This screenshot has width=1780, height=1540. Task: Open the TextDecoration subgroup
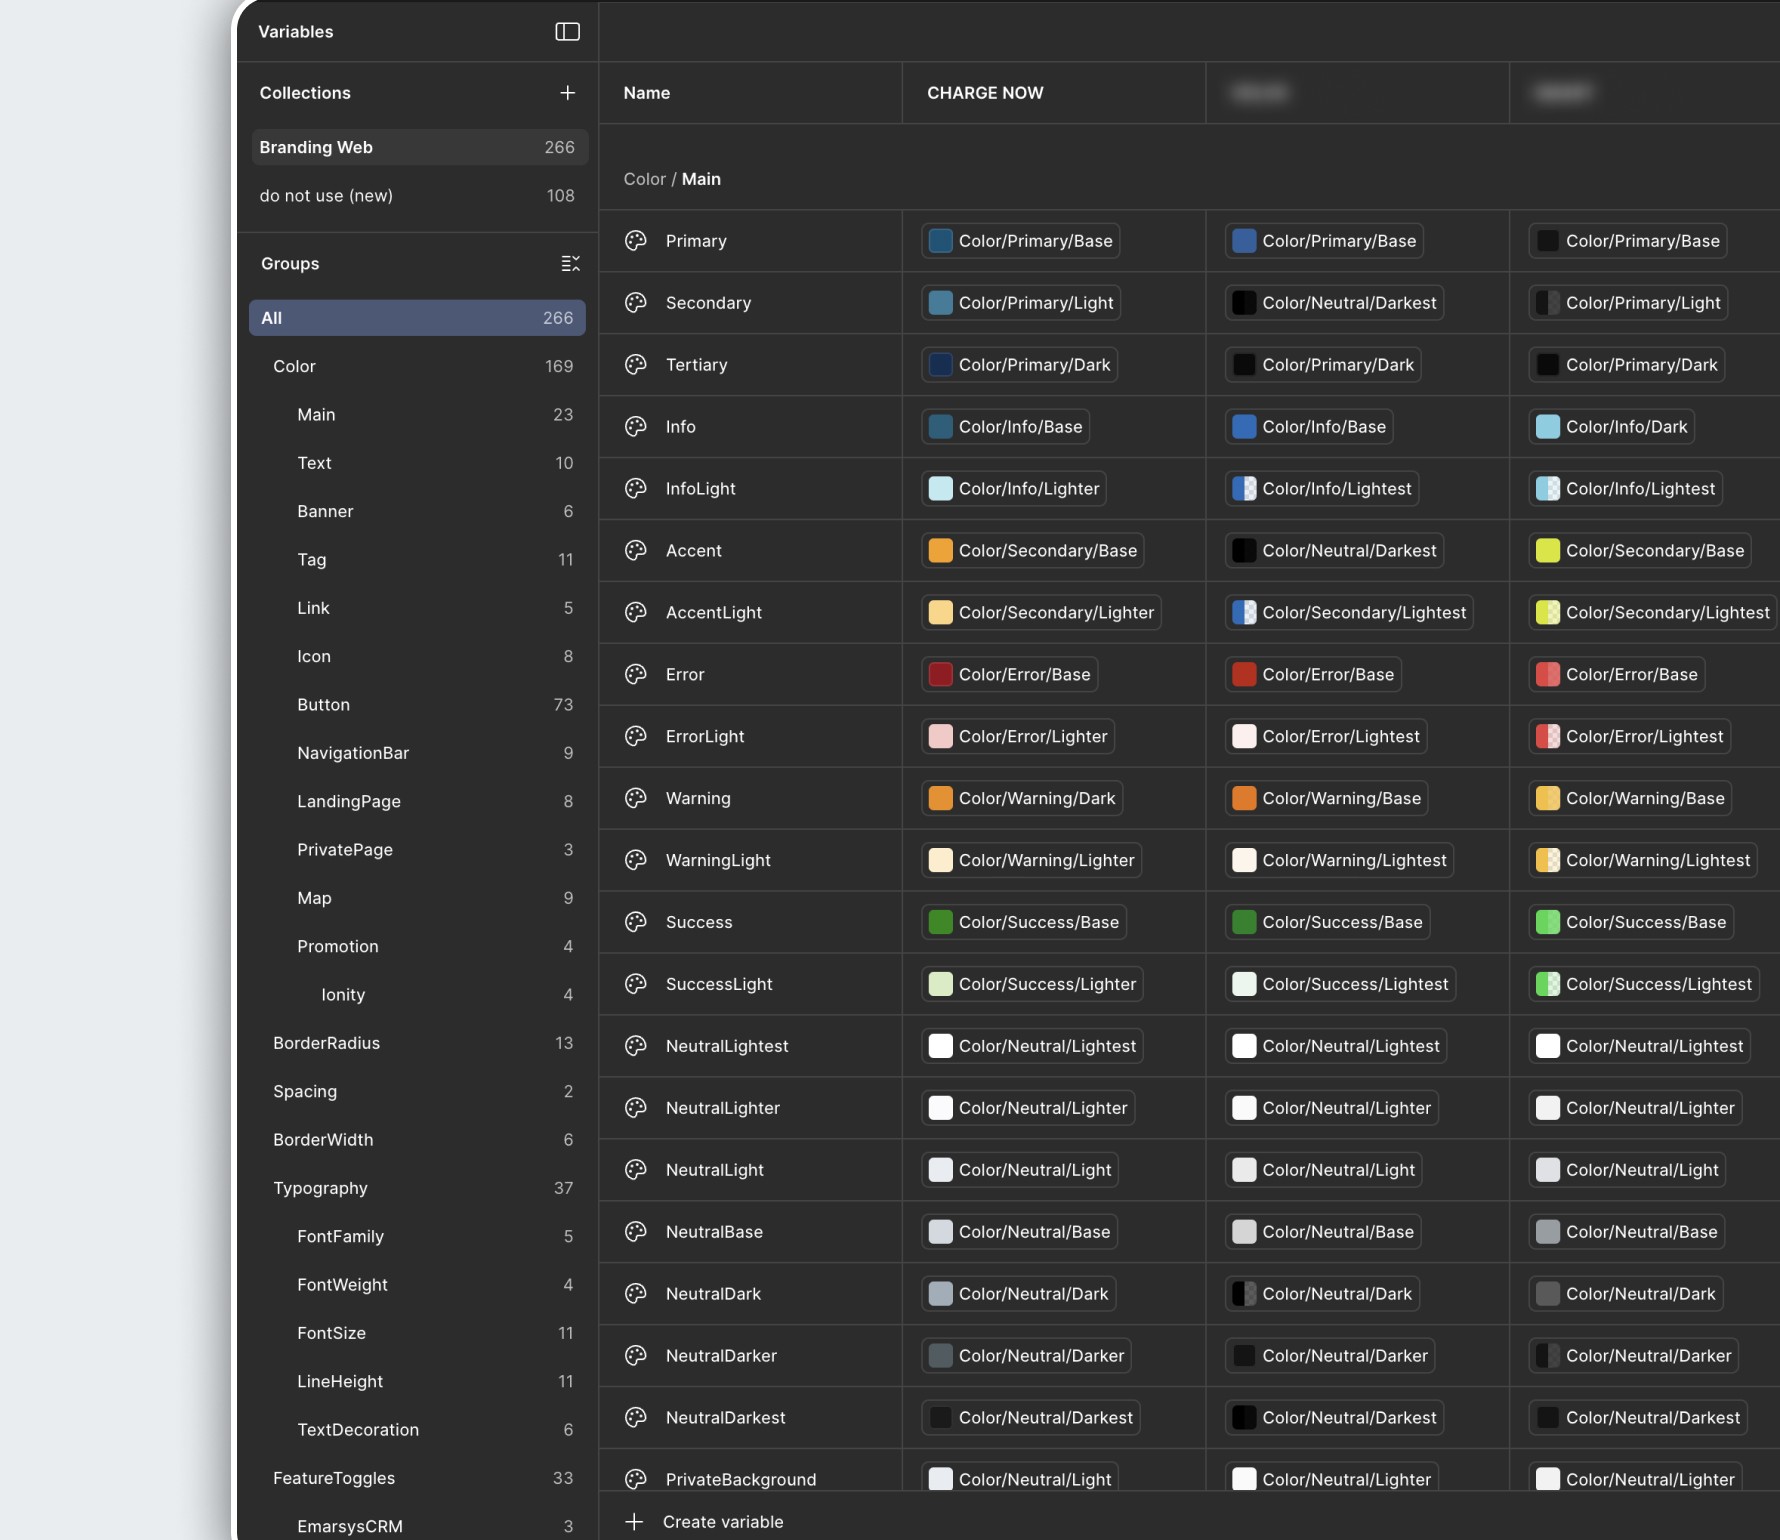[x=417, y=1431]
